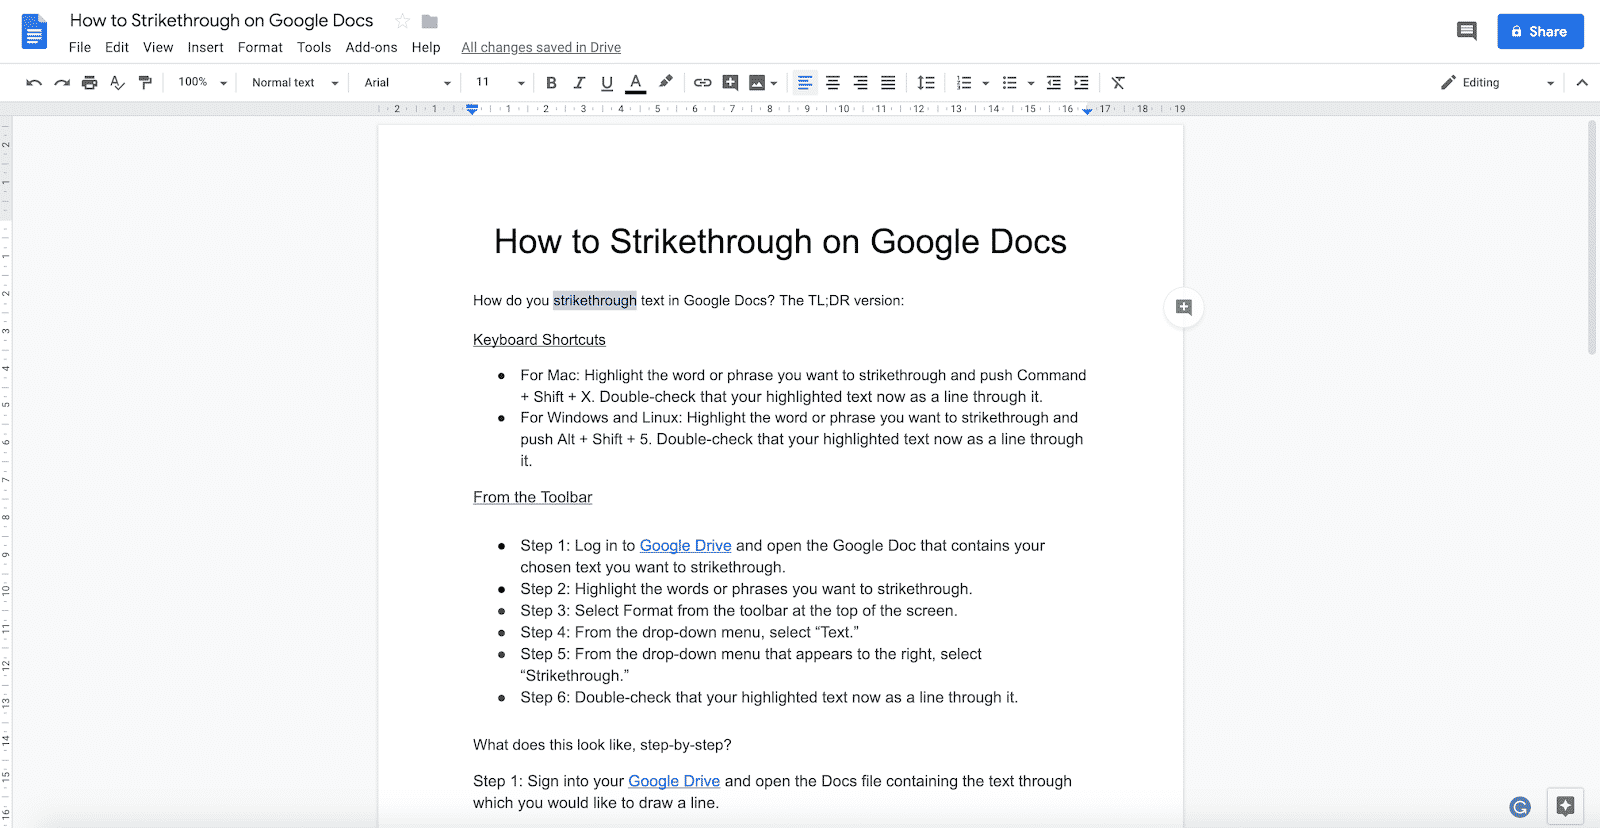Open the Arial font dropdown
The width and height of the screenshot is (1600, 828).
(x=407, y=83)
